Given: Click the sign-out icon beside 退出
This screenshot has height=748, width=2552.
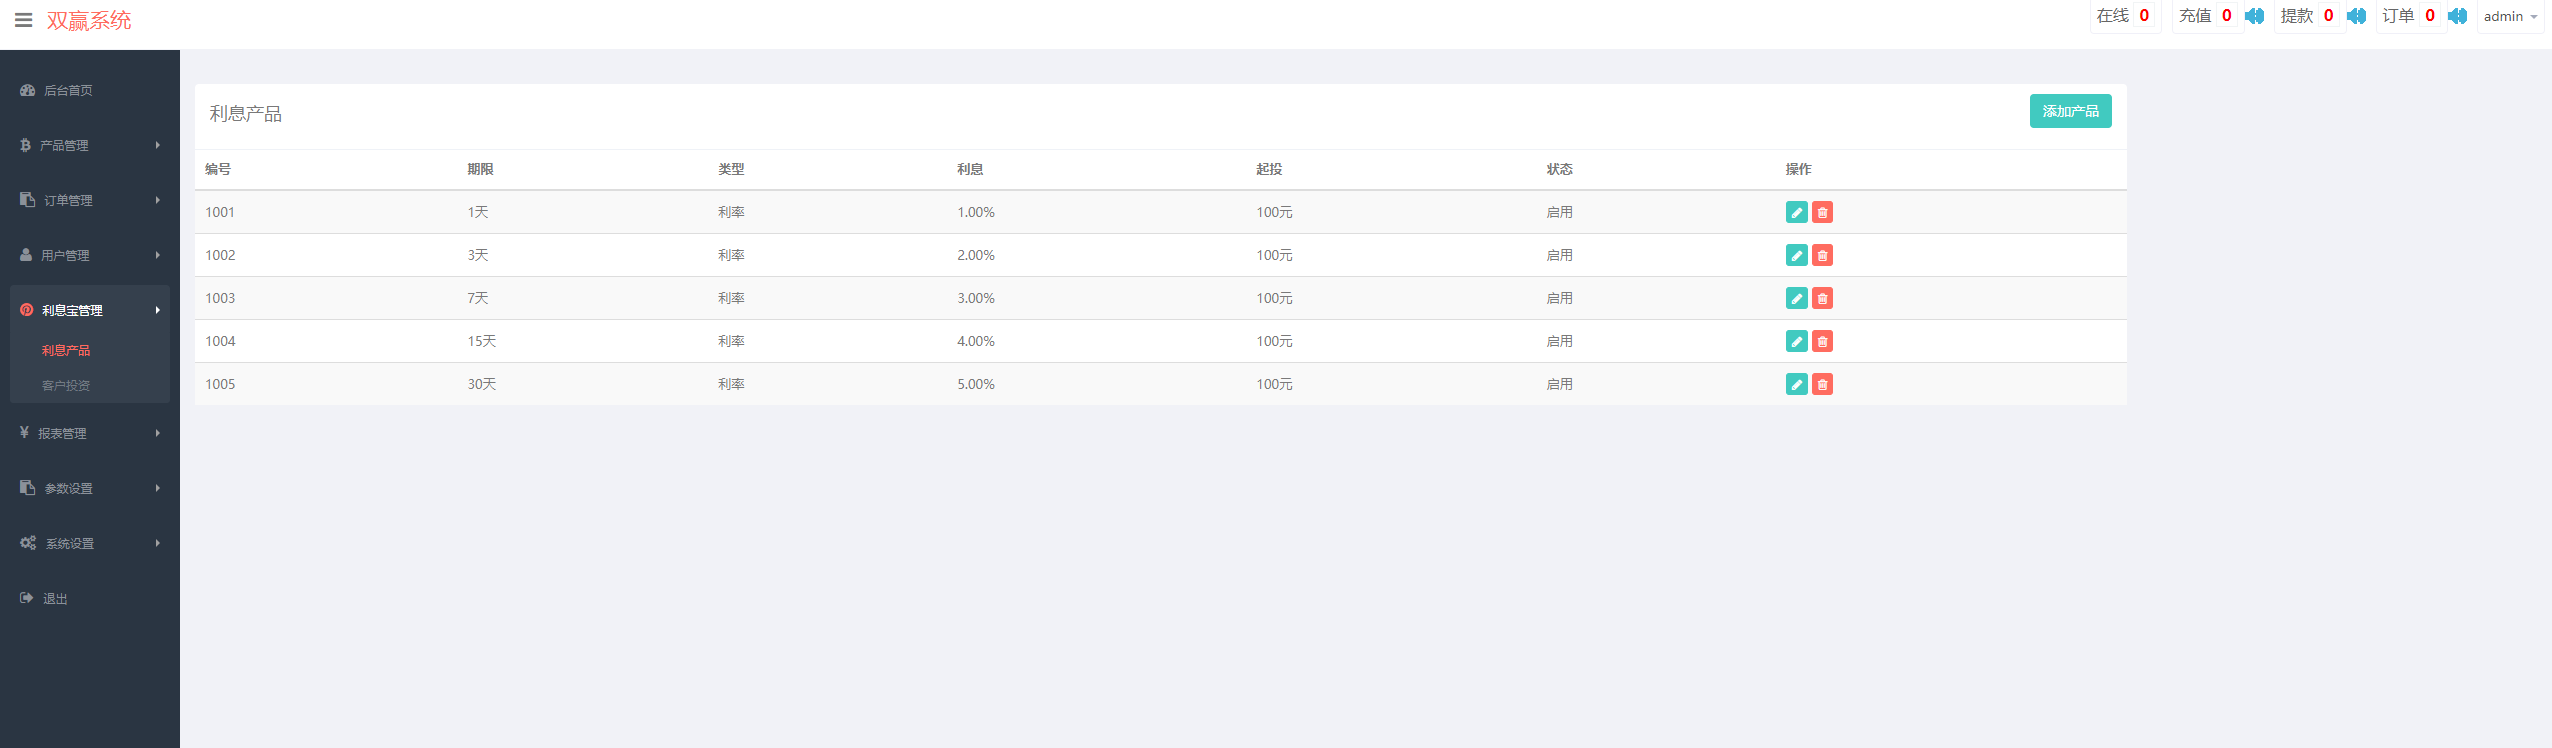Looking at the screenshot, I should click(27, 598).
